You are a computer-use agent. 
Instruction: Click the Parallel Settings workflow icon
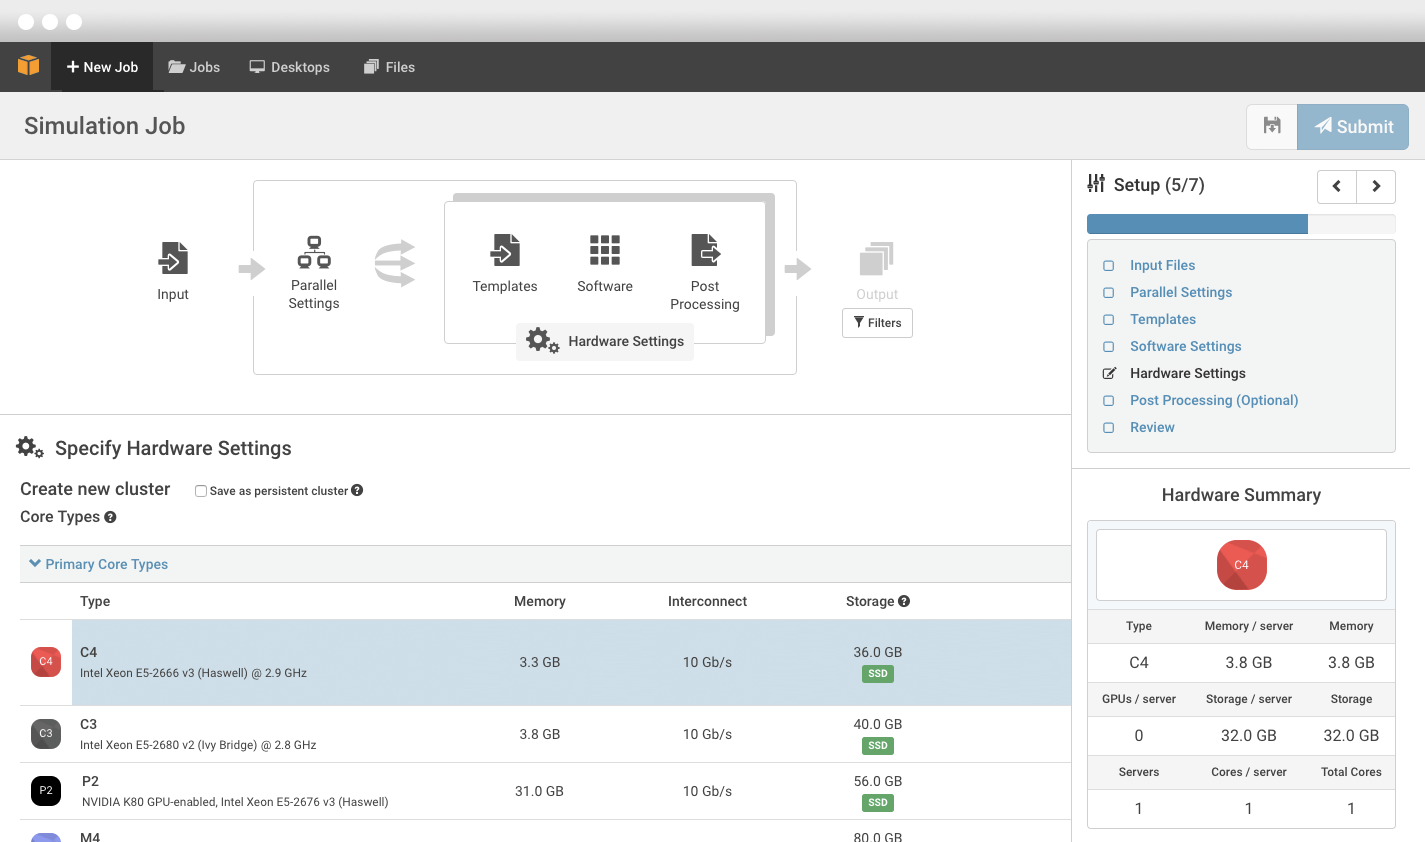point(314,252)
